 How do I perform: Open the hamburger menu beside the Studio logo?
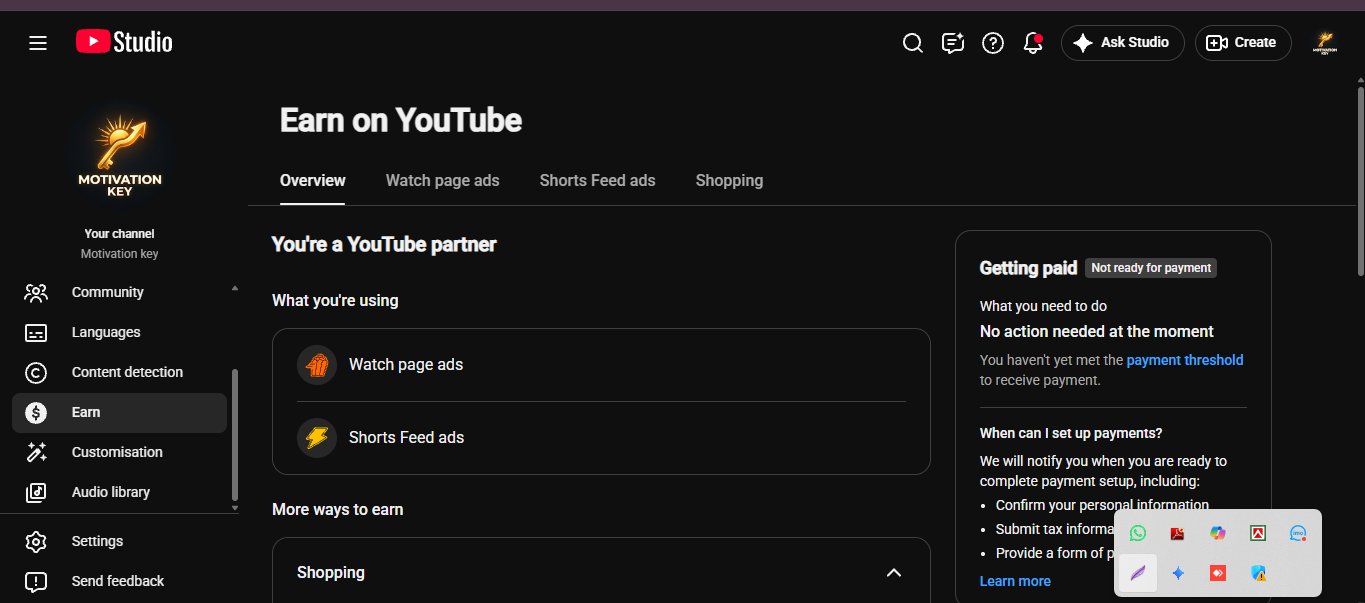38,43
